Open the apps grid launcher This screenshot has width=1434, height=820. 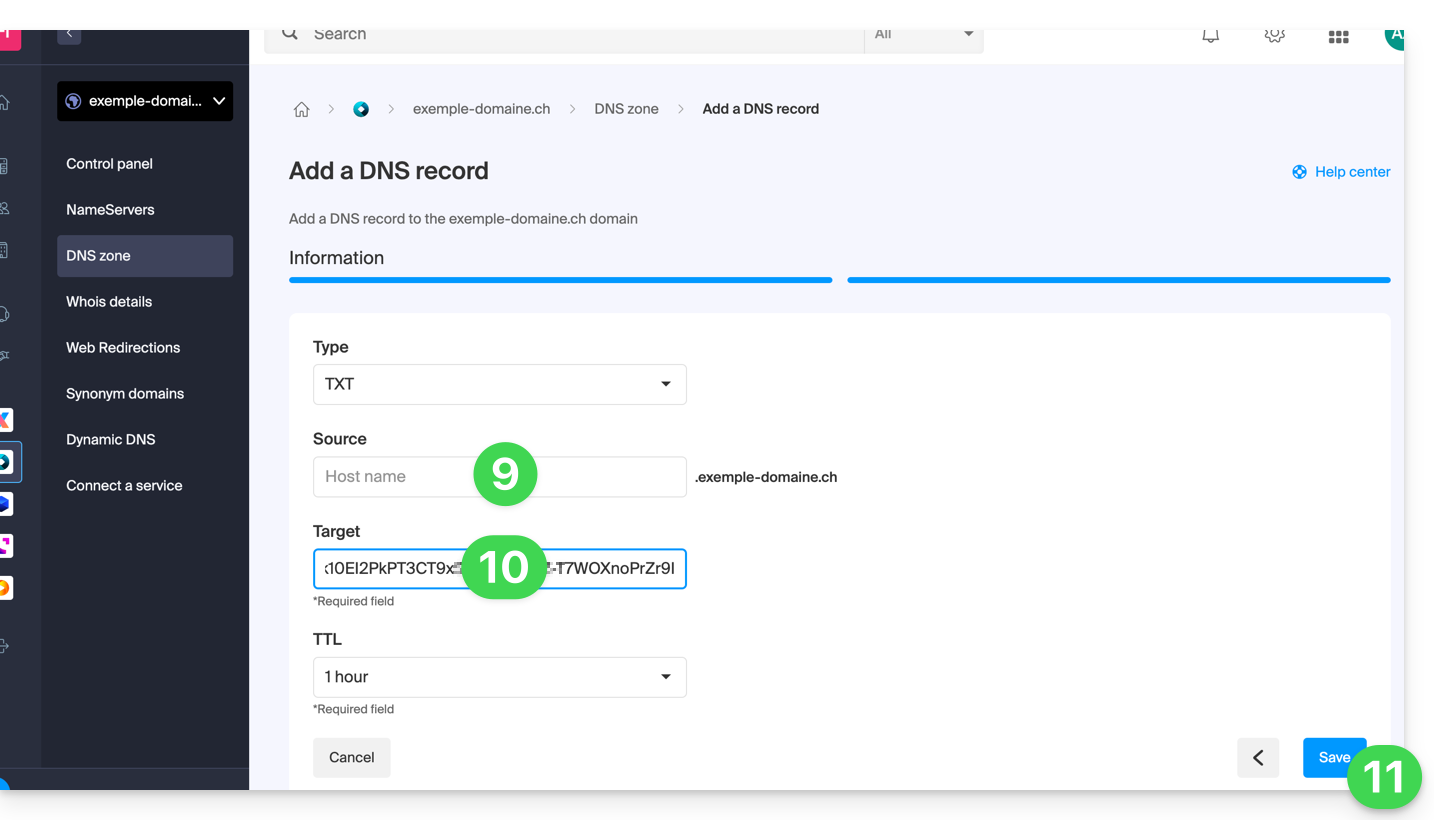pyautogui.click(x=1338, y=37)
